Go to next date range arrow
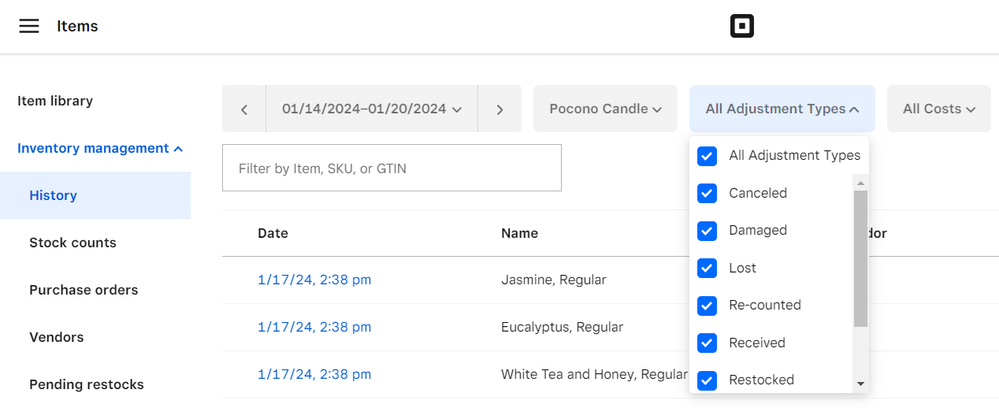This screenshot has height=415, width=999. (x=500, y=109)
